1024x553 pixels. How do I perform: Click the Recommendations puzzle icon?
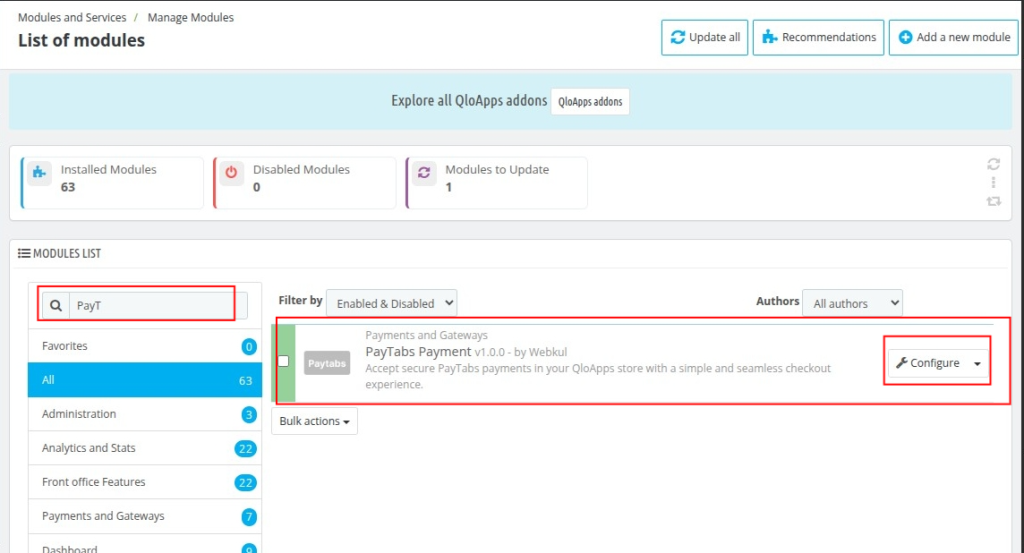(x=770, y=37)
